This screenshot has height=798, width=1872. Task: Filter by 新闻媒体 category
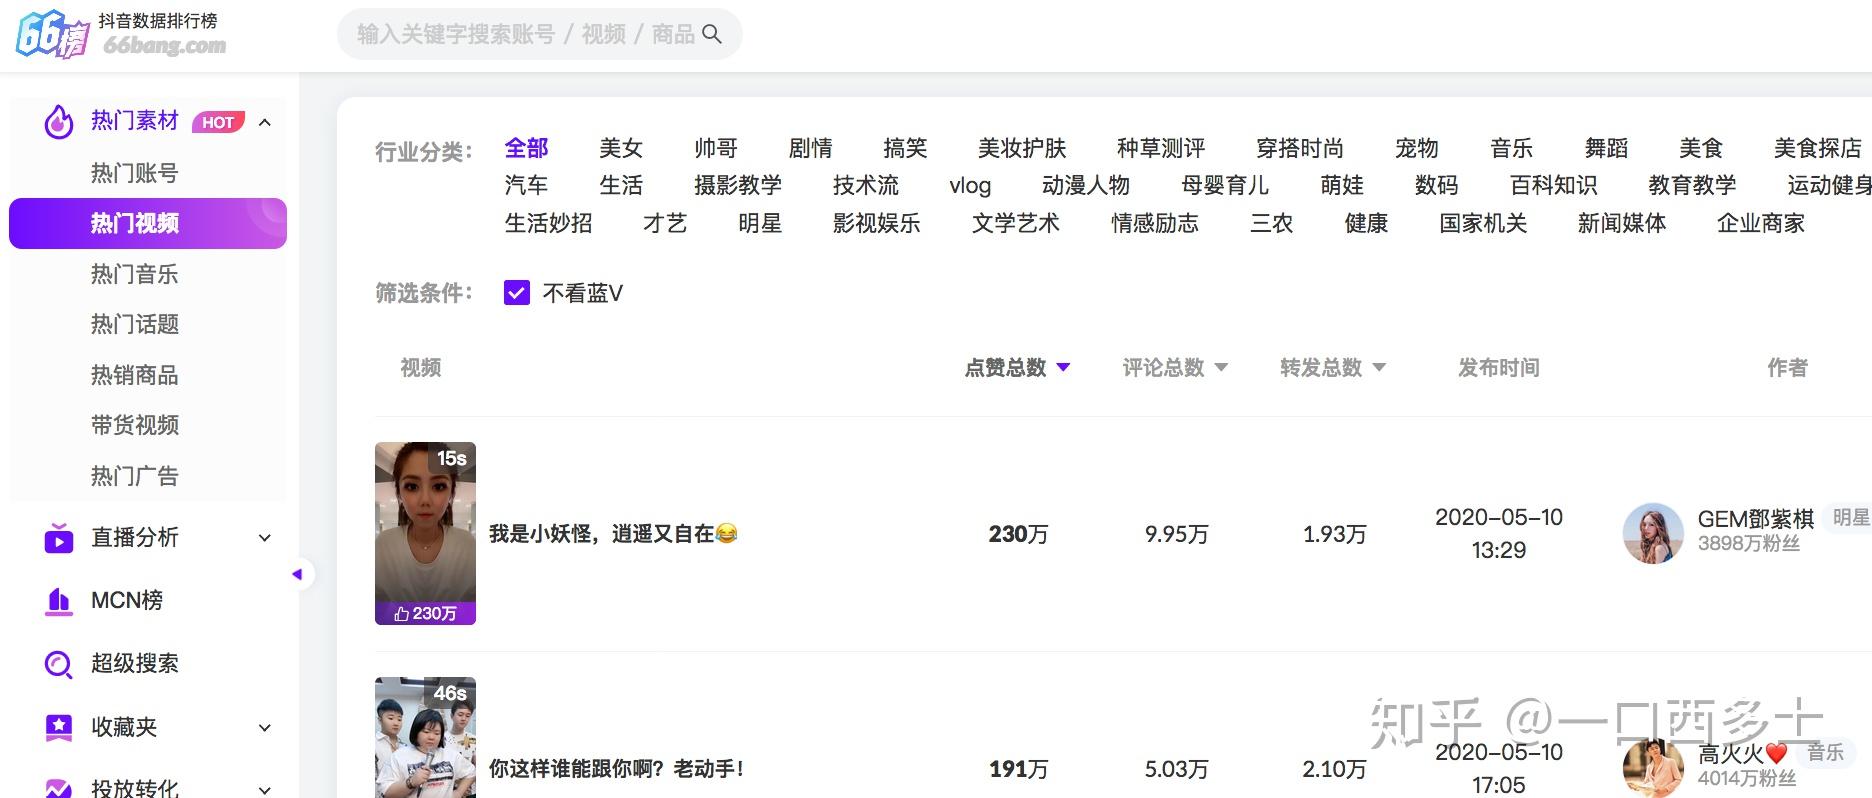point(1622,223)
